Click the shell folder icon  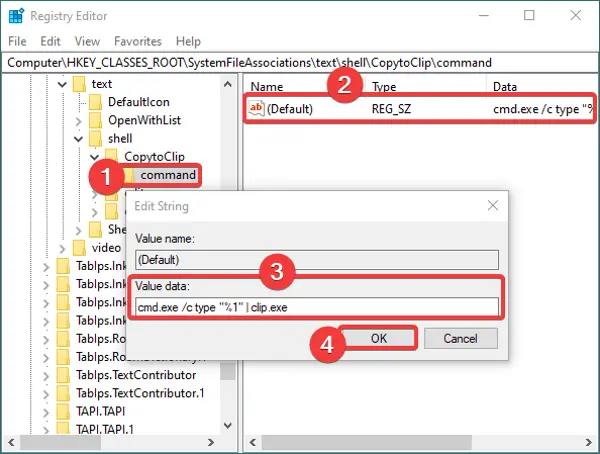point(96,139)
